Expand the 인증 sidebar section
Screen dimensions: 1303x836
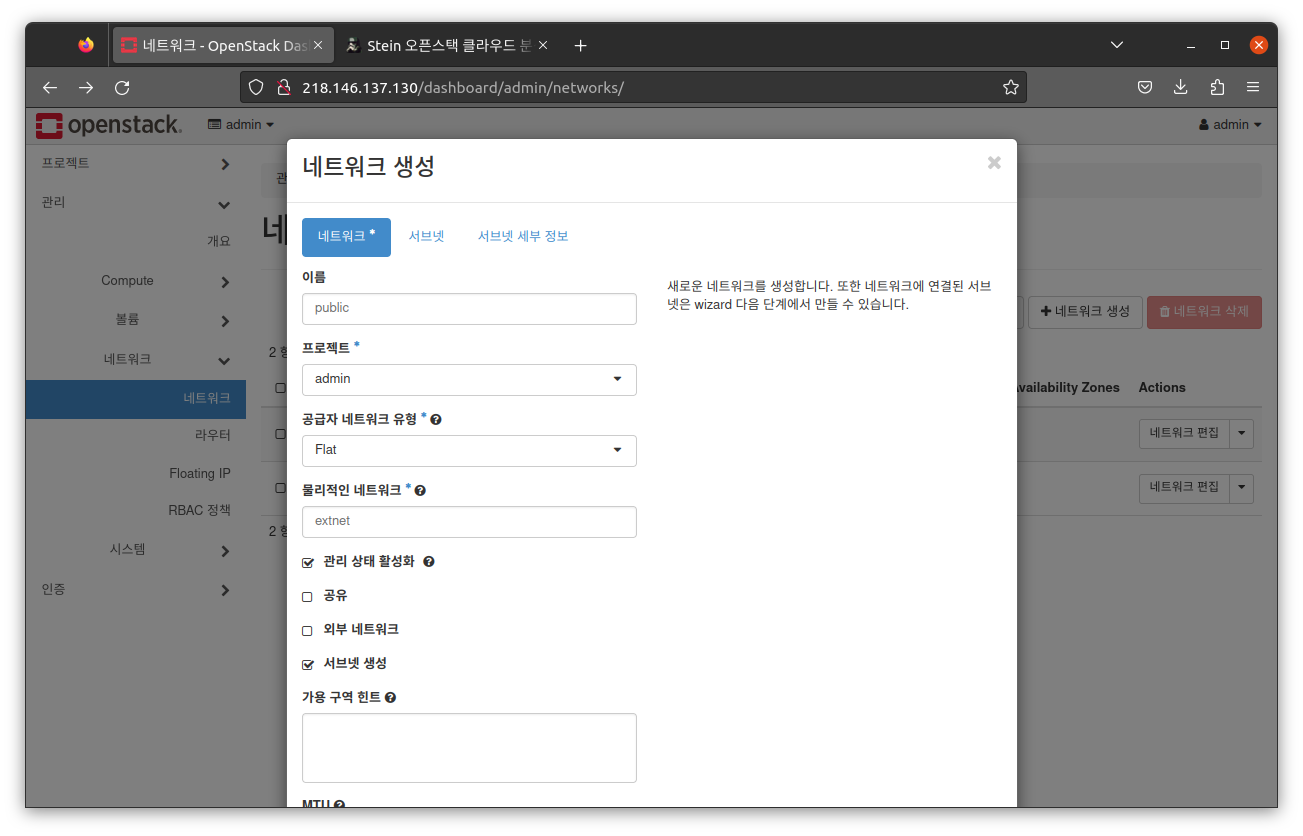[136, 590]
